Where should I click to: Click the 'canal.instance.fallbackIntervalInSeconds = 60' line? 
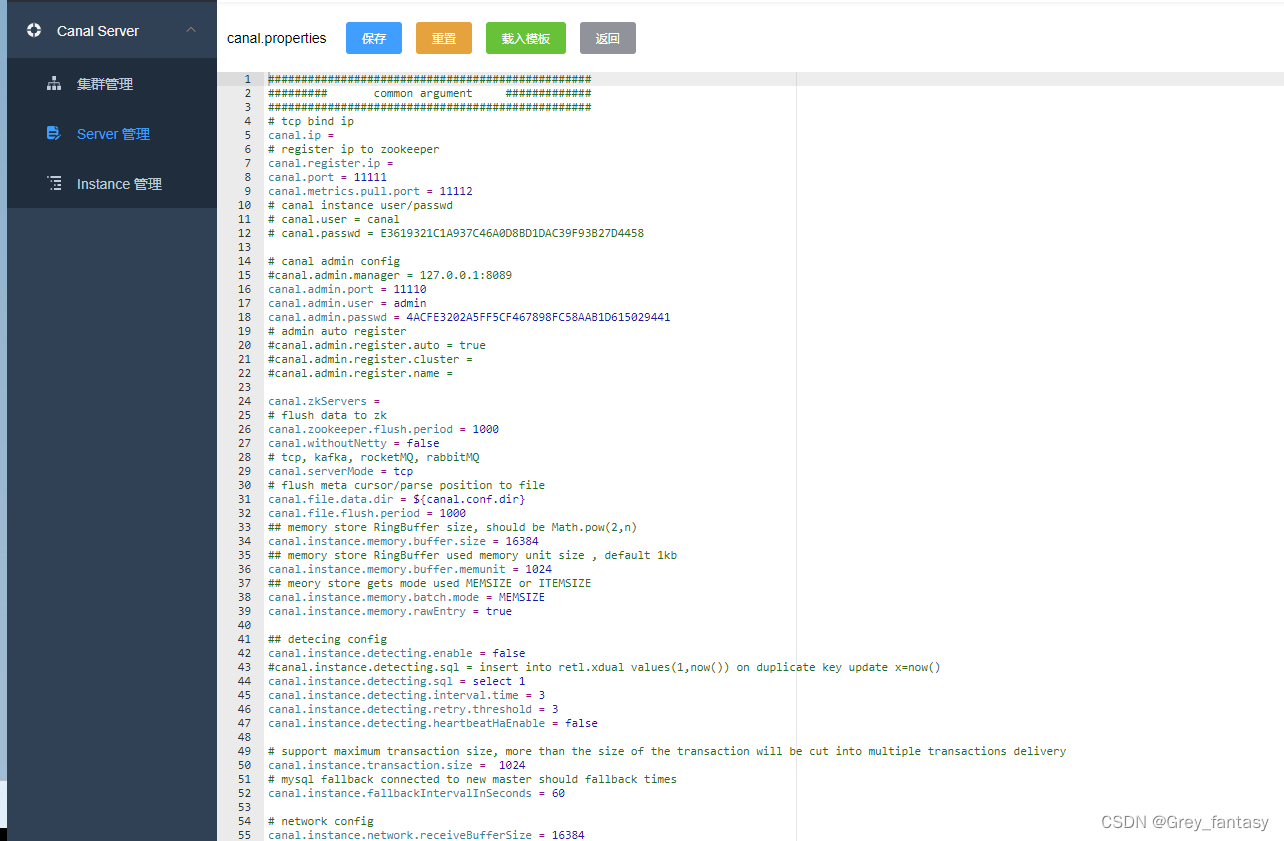(x=417, y=793)
